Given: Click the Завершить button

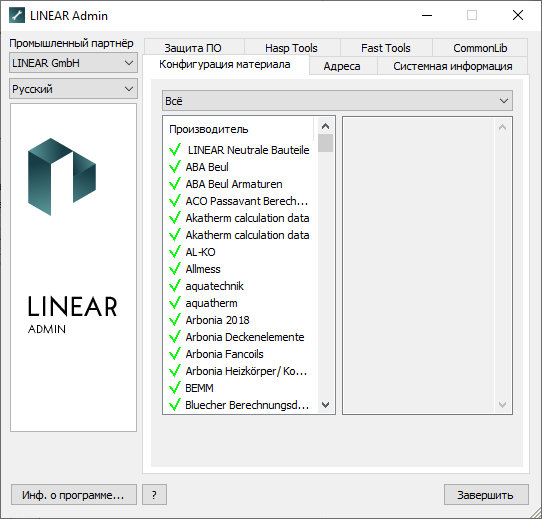Looking at the screenshot, I should pyautogui.click(x=486, y=495).
